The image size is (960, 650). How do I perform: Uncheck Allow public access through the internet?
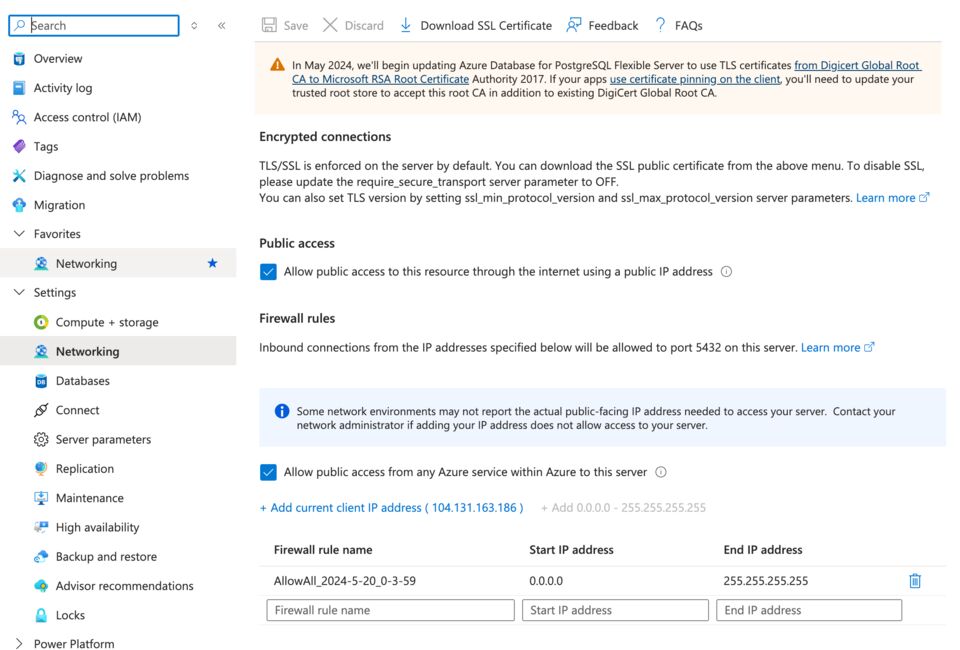(268, 272)
